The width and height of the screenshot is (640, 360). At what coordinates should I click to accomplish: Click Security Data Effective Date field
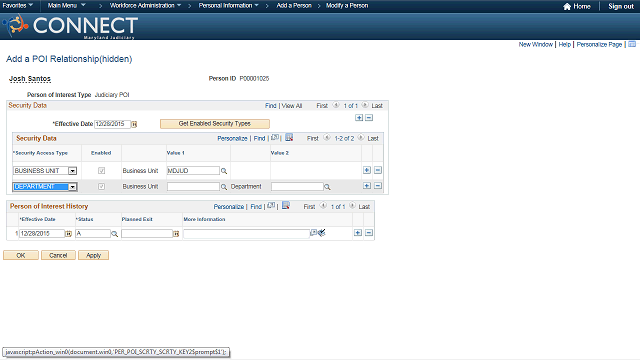(x=112, y=124)
